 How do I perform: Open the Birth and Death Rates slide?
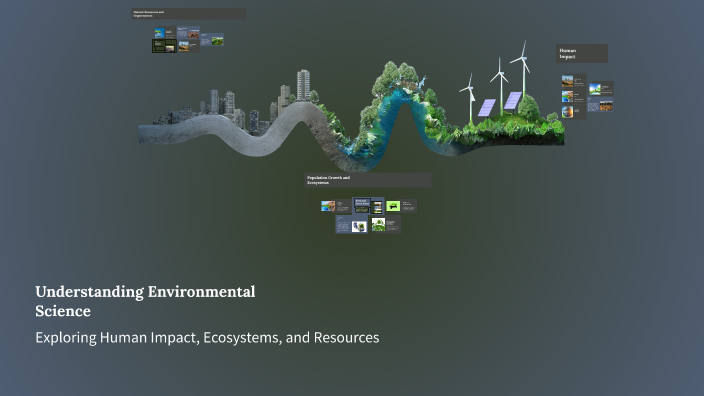pyautogui.click(x=368, y=206)
